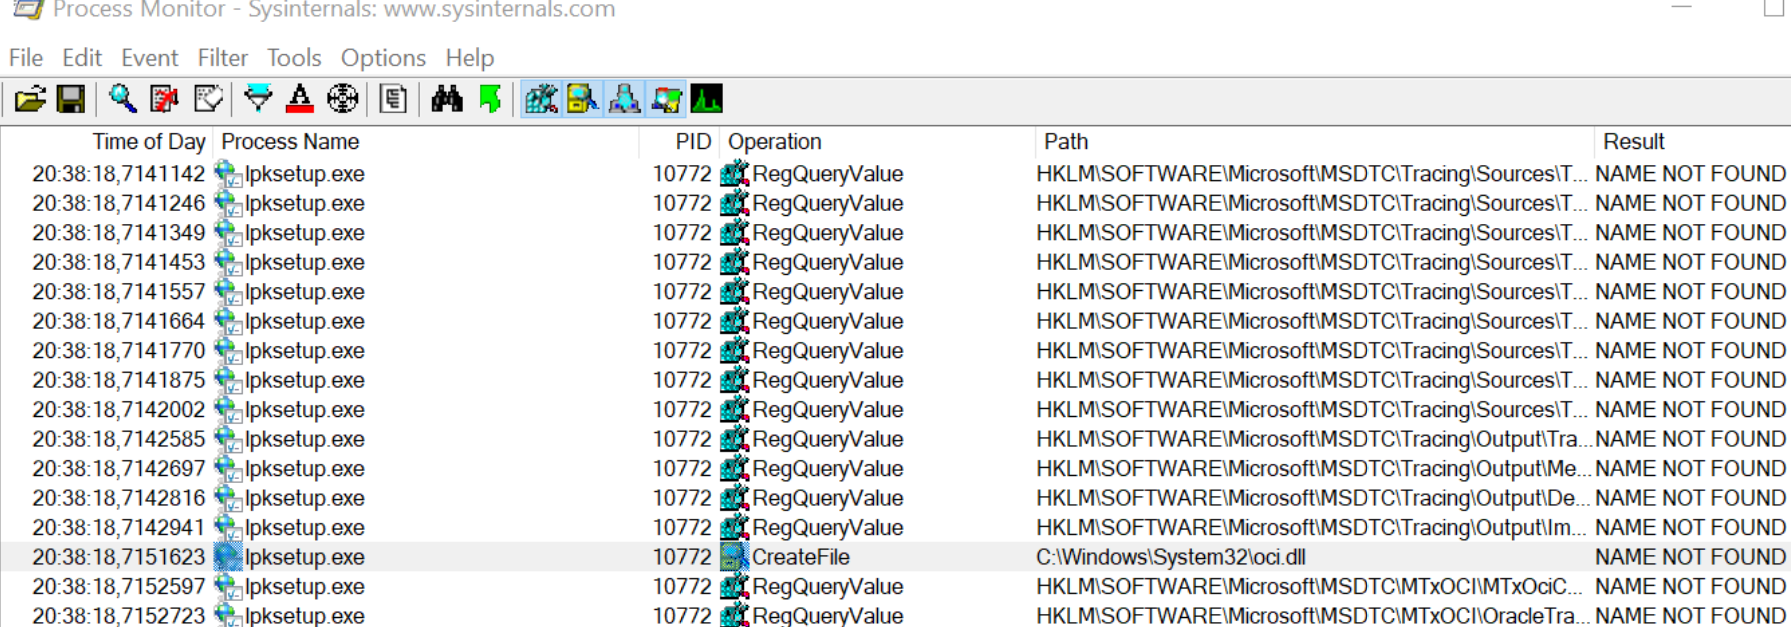Click the Process Name column header

[x=426, y=142]
